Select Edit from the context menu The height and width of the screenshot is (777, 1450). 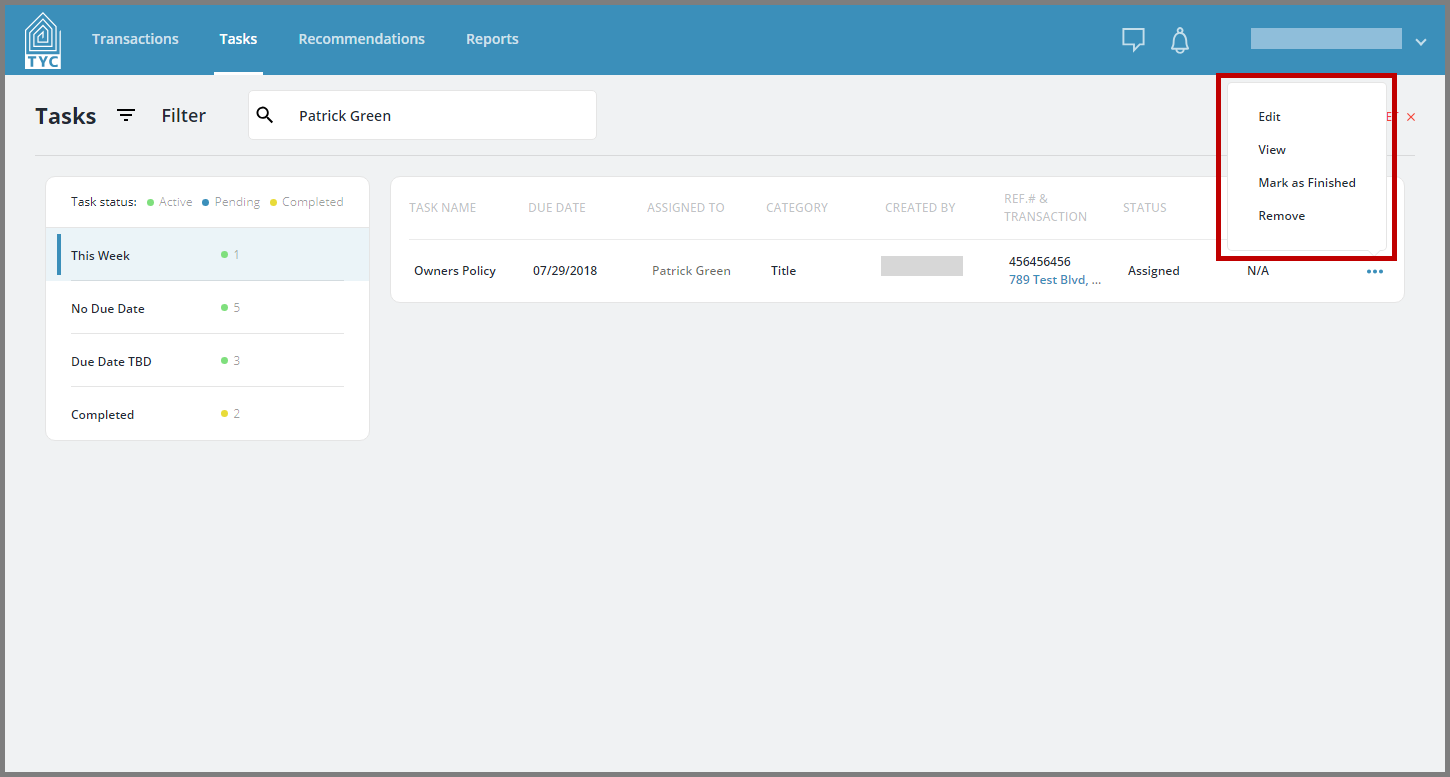(x=1269, y=117)
